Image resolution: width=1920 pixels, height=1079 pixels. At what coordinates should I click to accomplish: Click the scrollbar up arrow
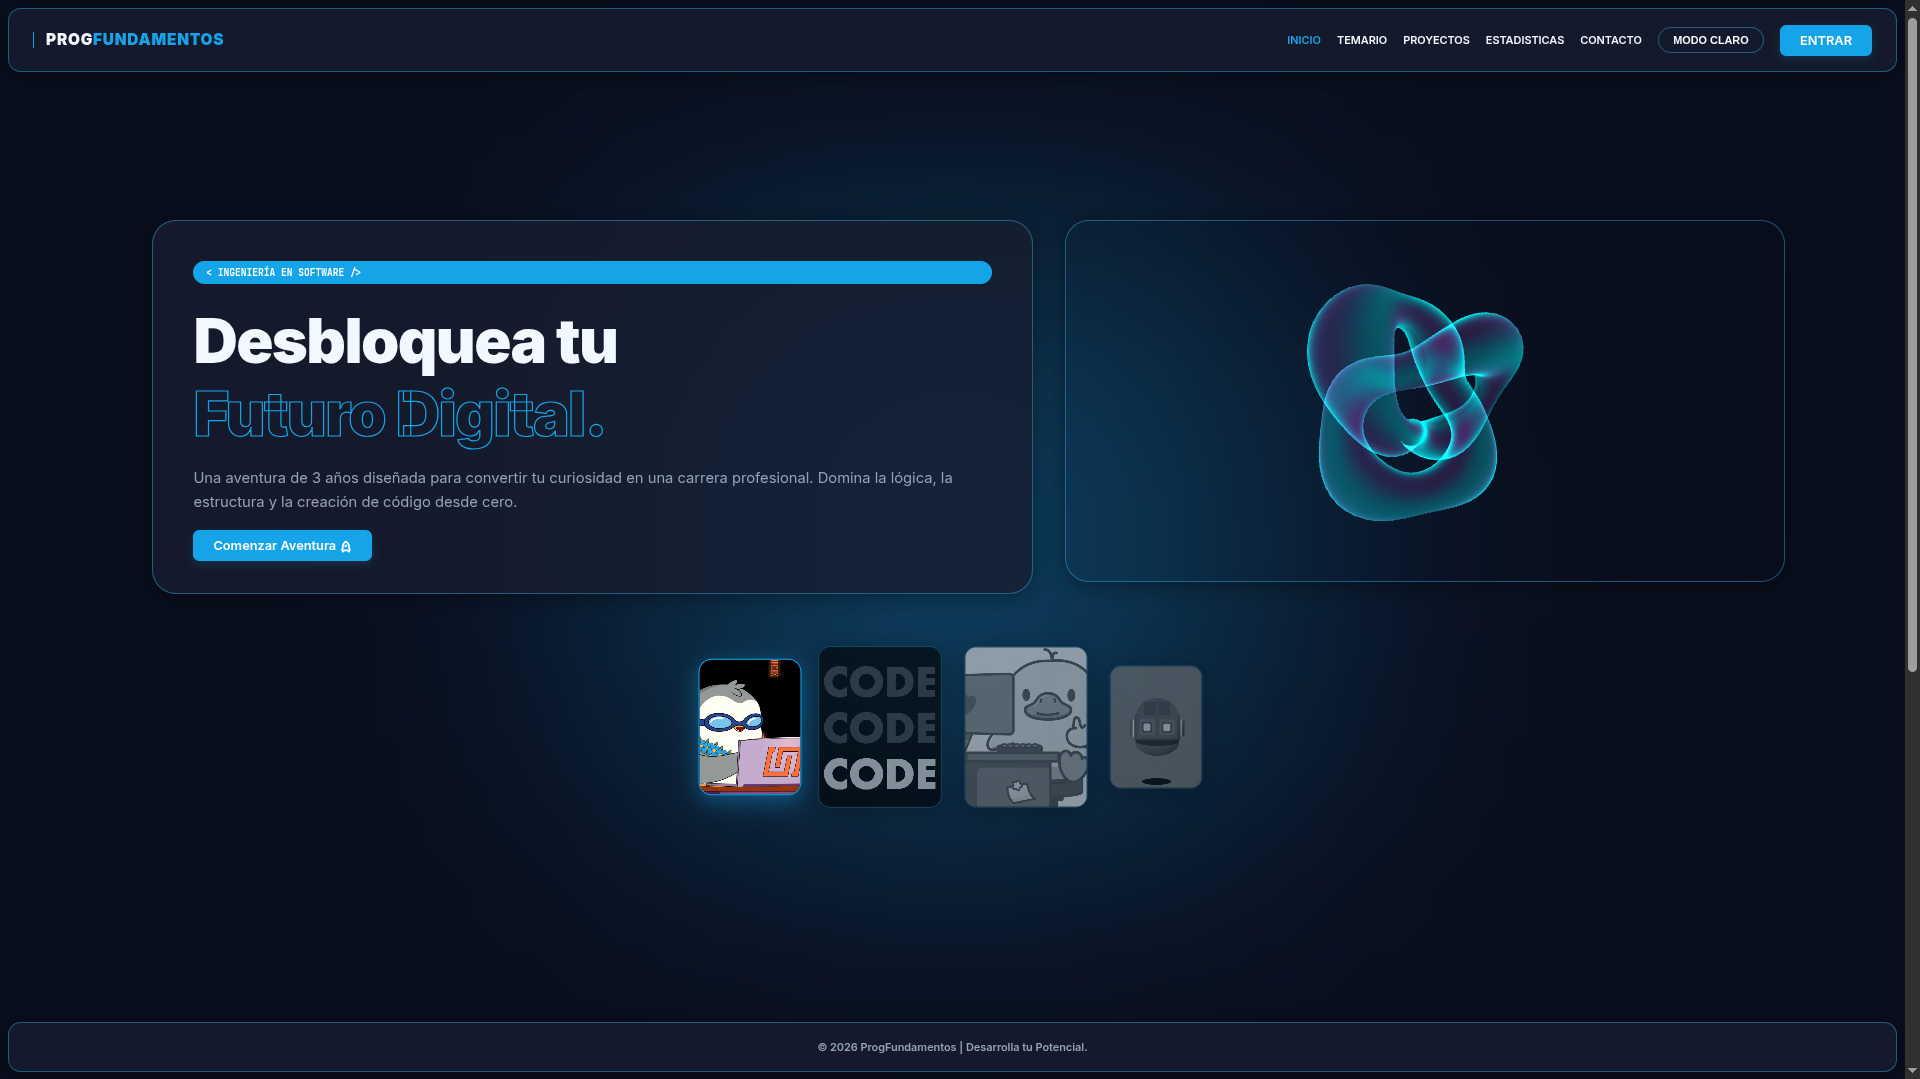tap(1912, 8)
